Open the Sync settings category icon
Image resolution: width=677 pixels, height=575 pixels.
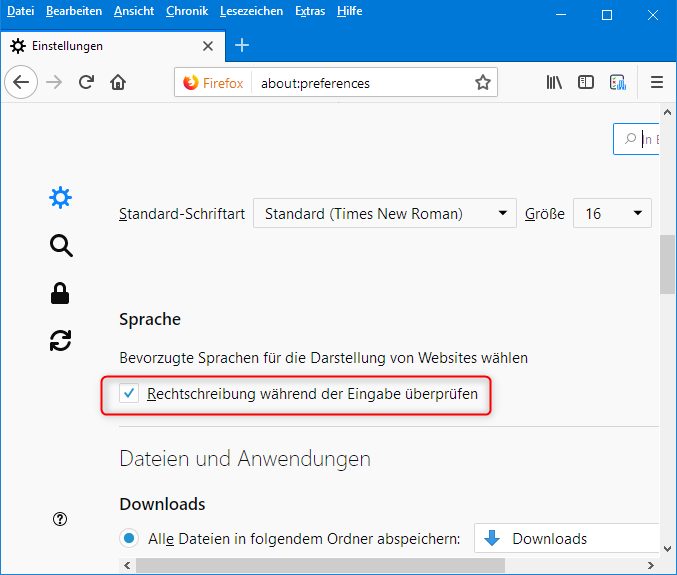[x=61, y=340]
